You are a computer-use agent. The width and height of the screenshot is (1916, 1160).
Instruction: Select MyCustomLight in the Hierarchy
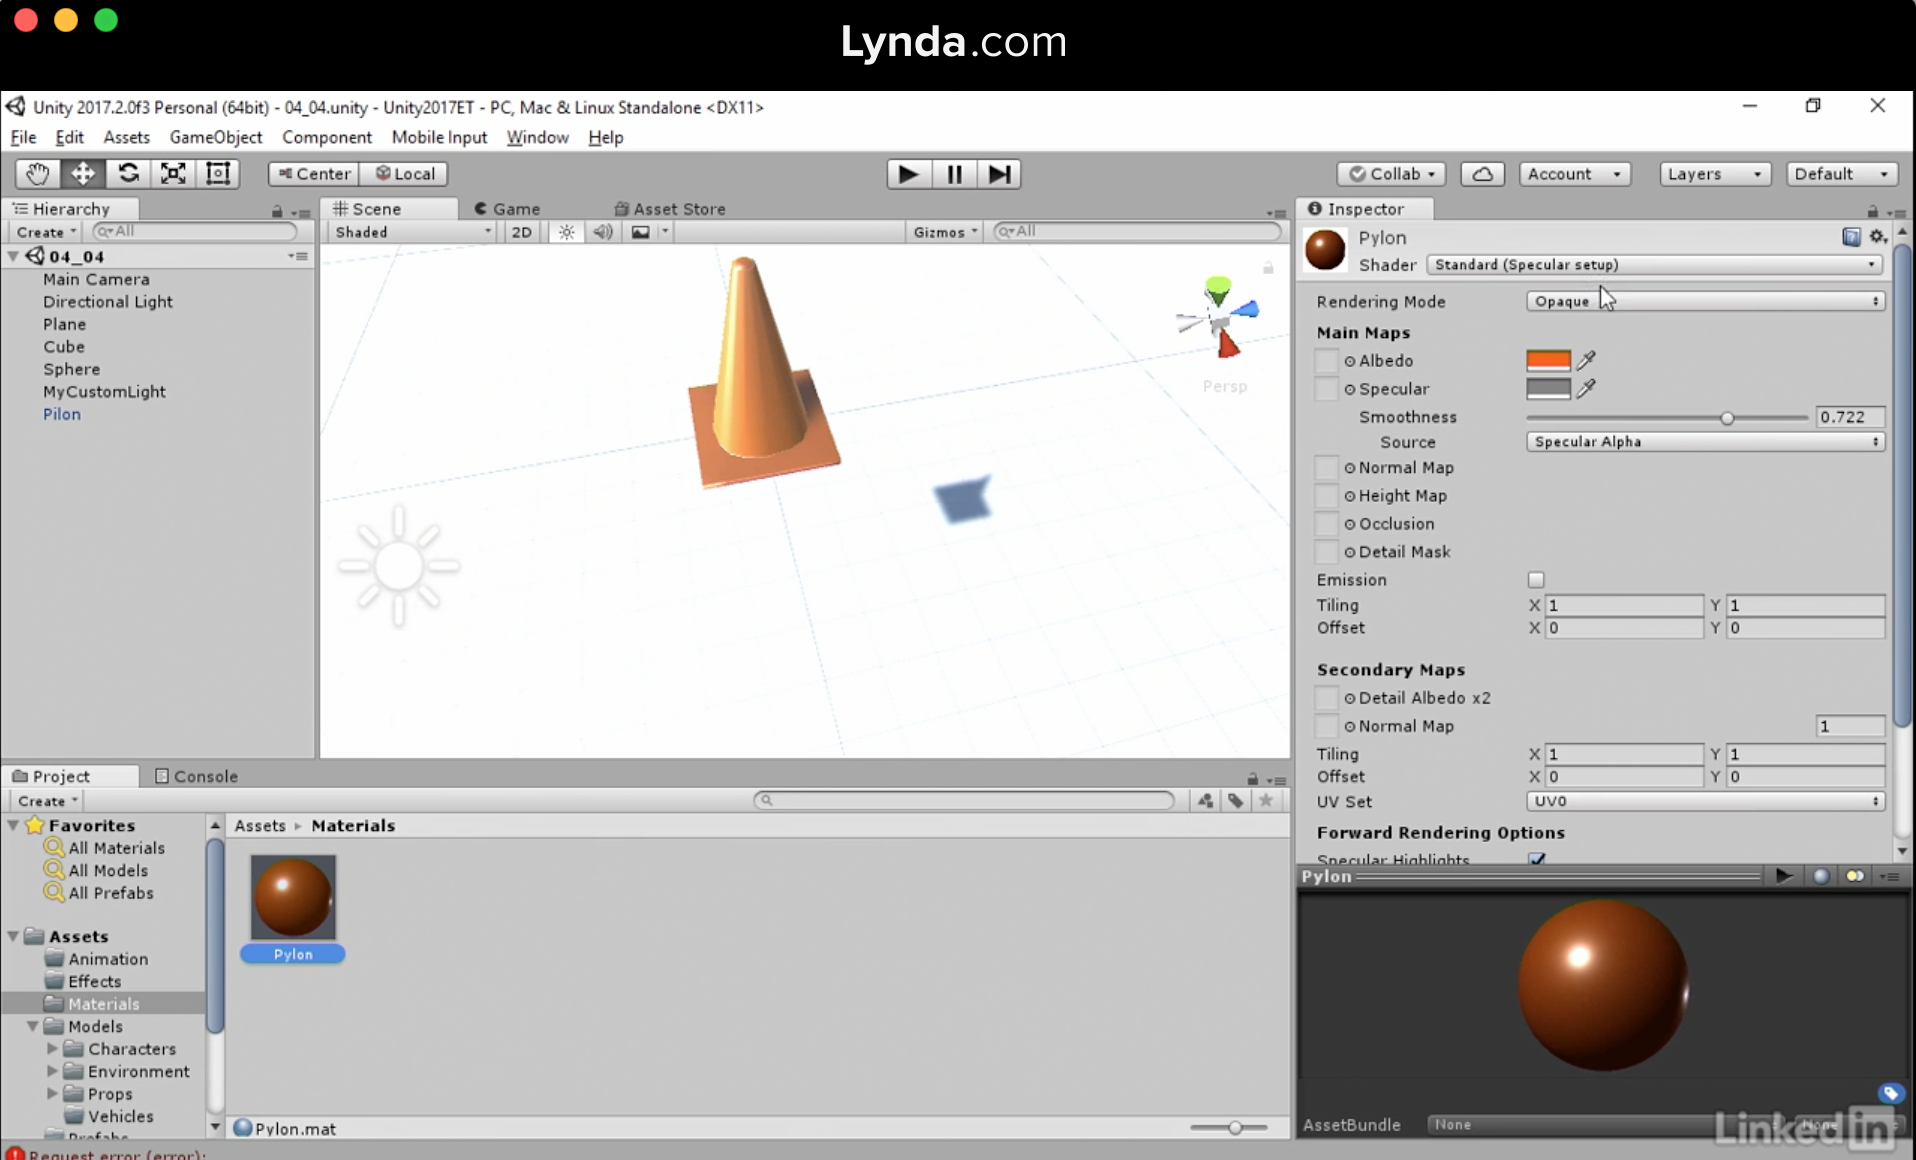coord(104,392)
